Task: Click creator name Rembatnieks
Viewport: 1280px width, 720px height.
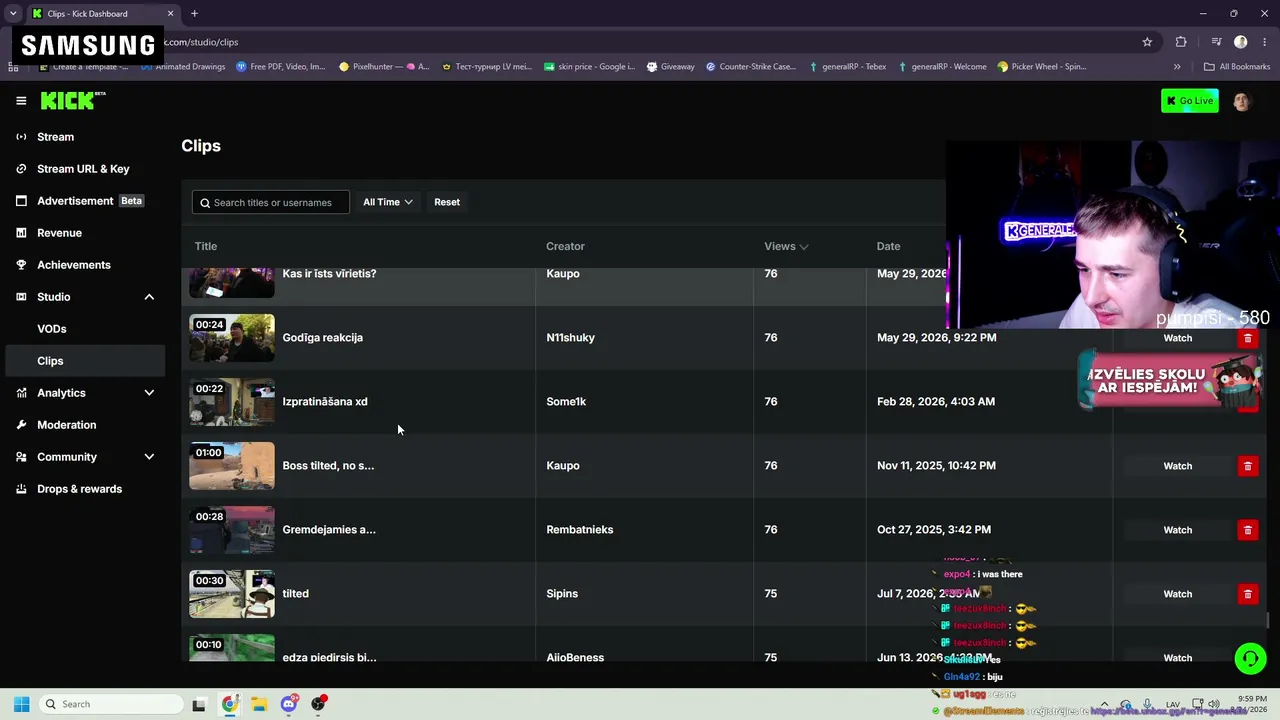Action: pyautogui.click(x=580, y=530)
